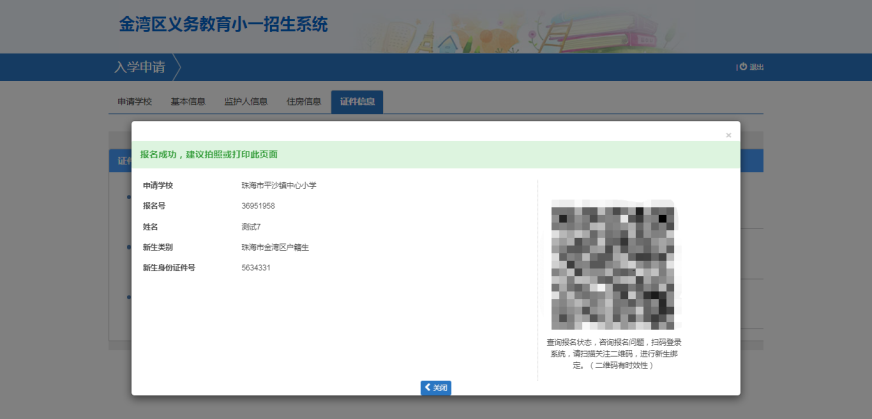Click the QR code image

click(x=612, y=265)
